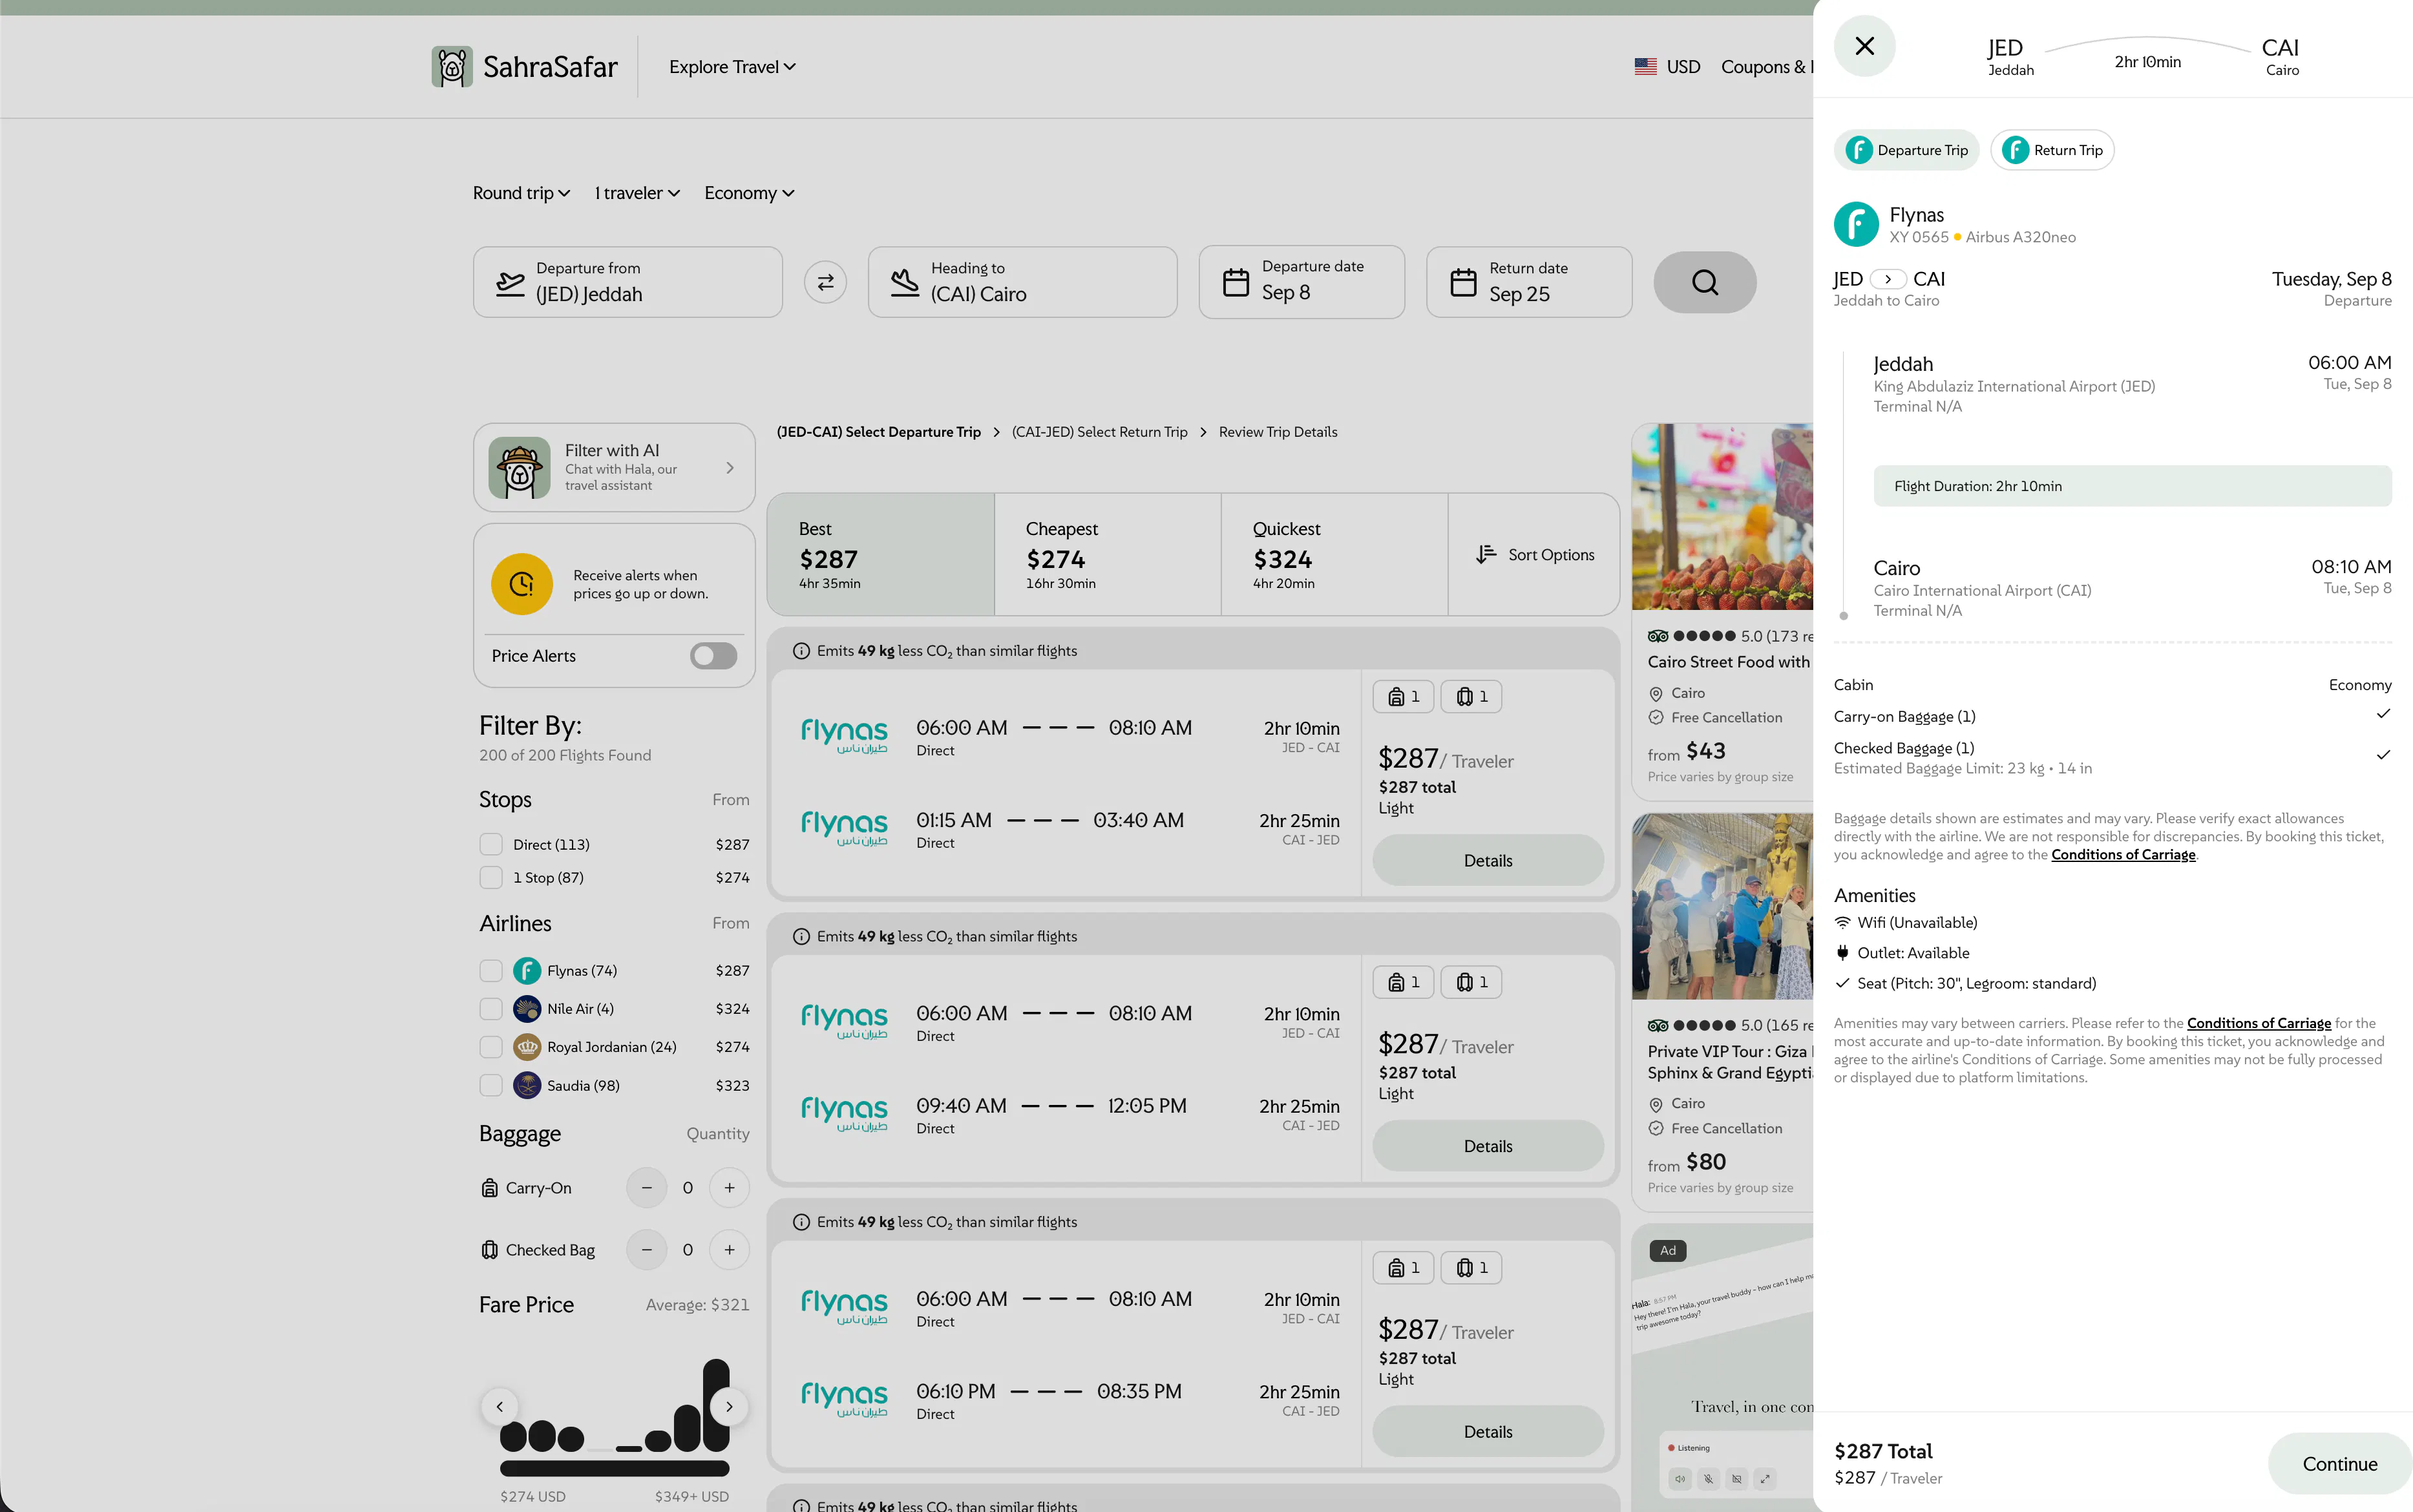2413x1512 pixels.
Task: Click the Heading to (CAI) Cairo field
Action: [x=1022, y=283]
